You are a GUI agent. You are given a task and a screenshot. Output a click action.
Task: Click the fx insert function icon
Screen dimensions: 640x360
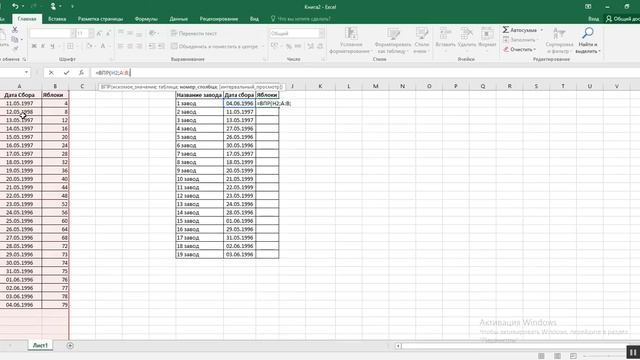[x=81, y=73]
